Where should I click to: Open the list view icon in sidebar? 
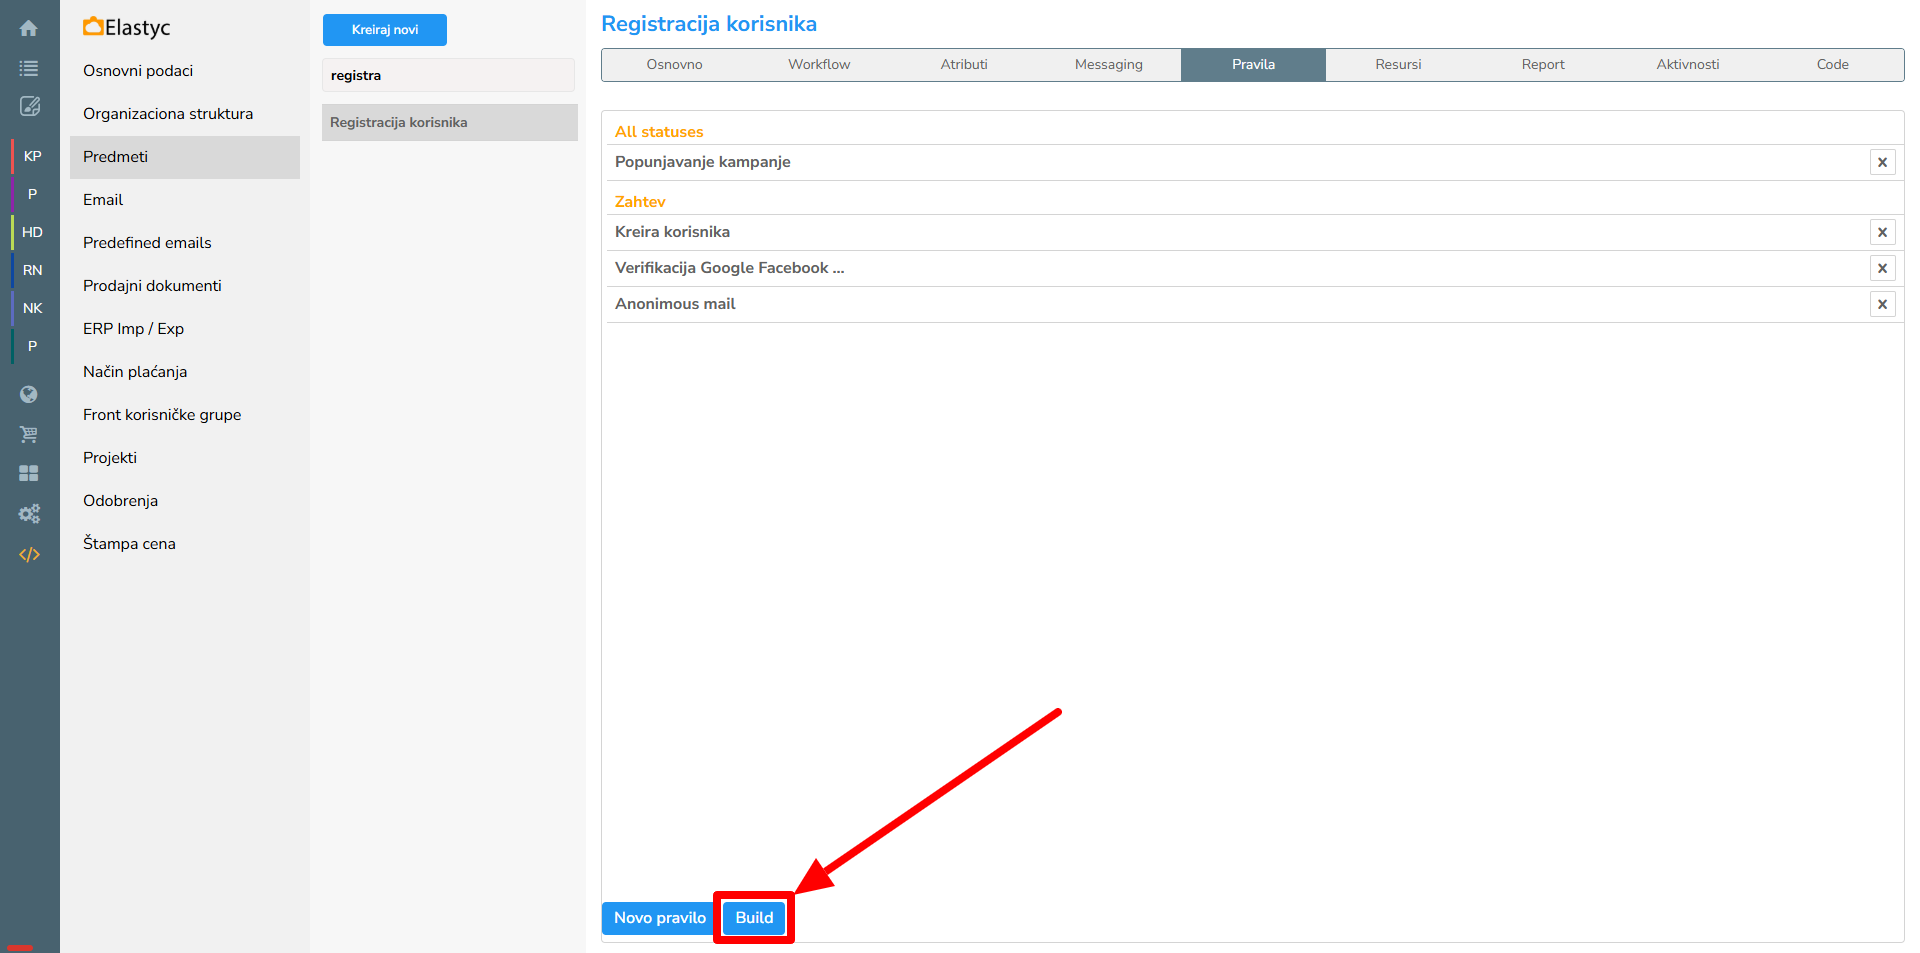[29, 68]
